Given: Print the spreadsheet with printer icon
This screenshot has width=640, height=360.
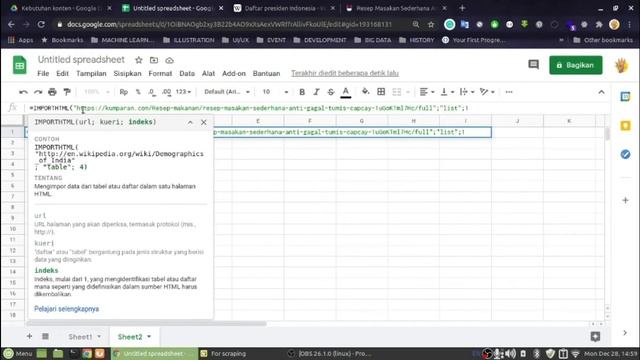Looking at the screenshot, I should tap(52, 92).
